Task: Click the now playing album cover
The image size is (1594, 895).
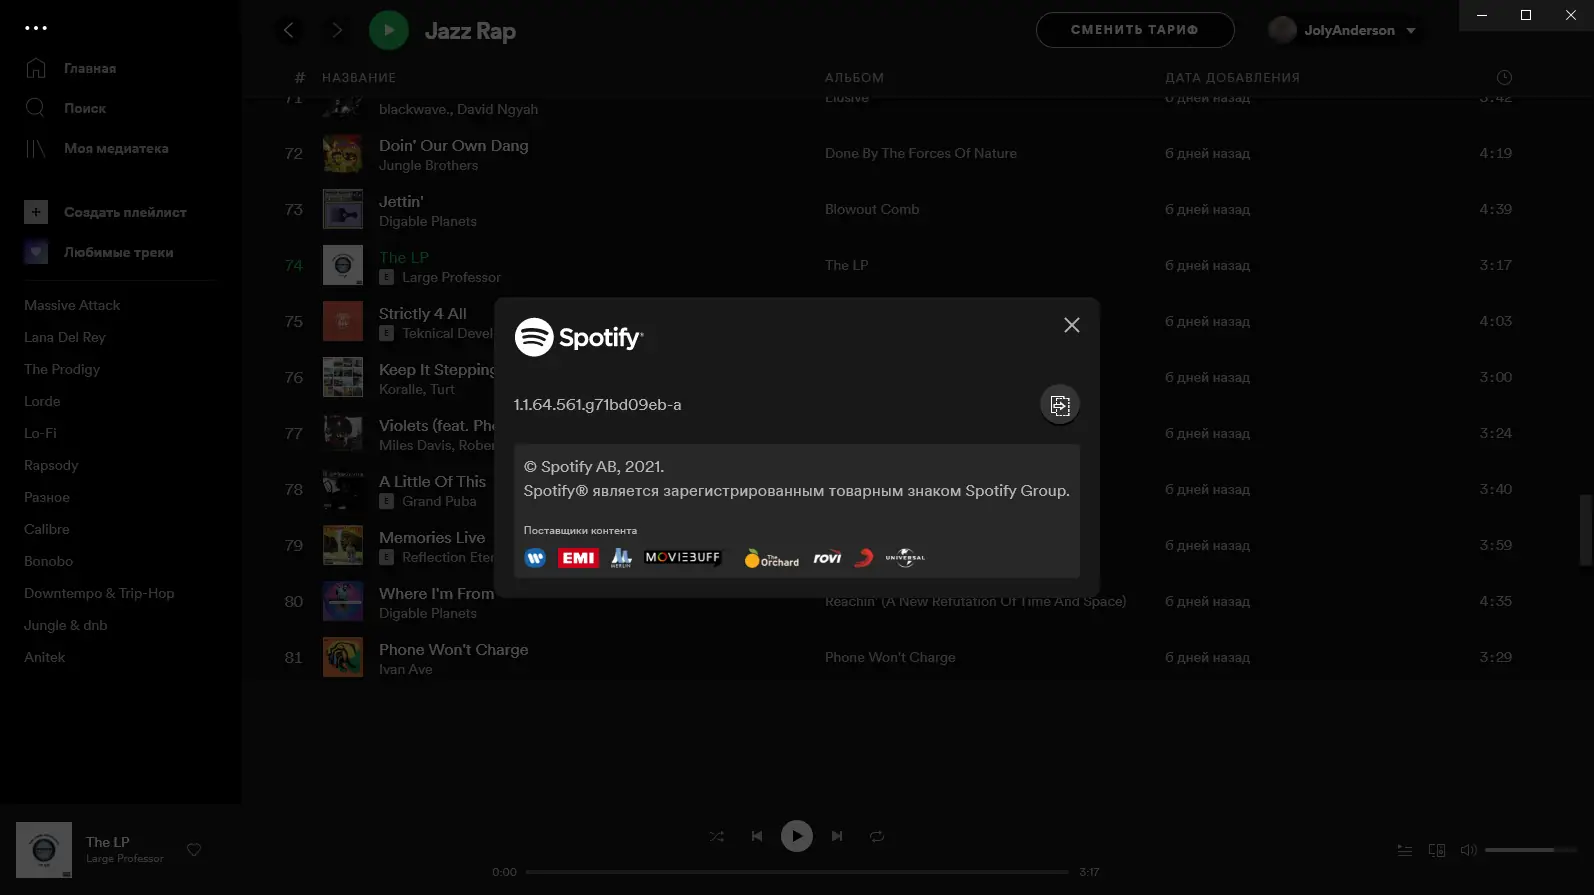Action: [x=44, y=850]
